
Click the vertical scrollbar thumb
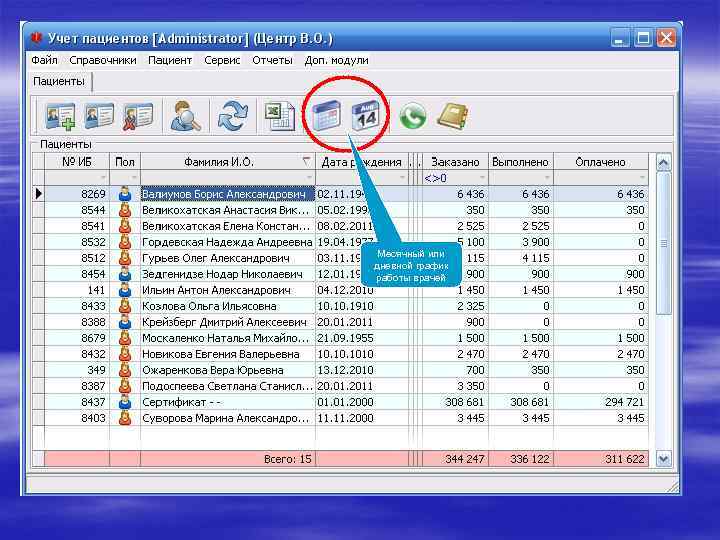663,243
